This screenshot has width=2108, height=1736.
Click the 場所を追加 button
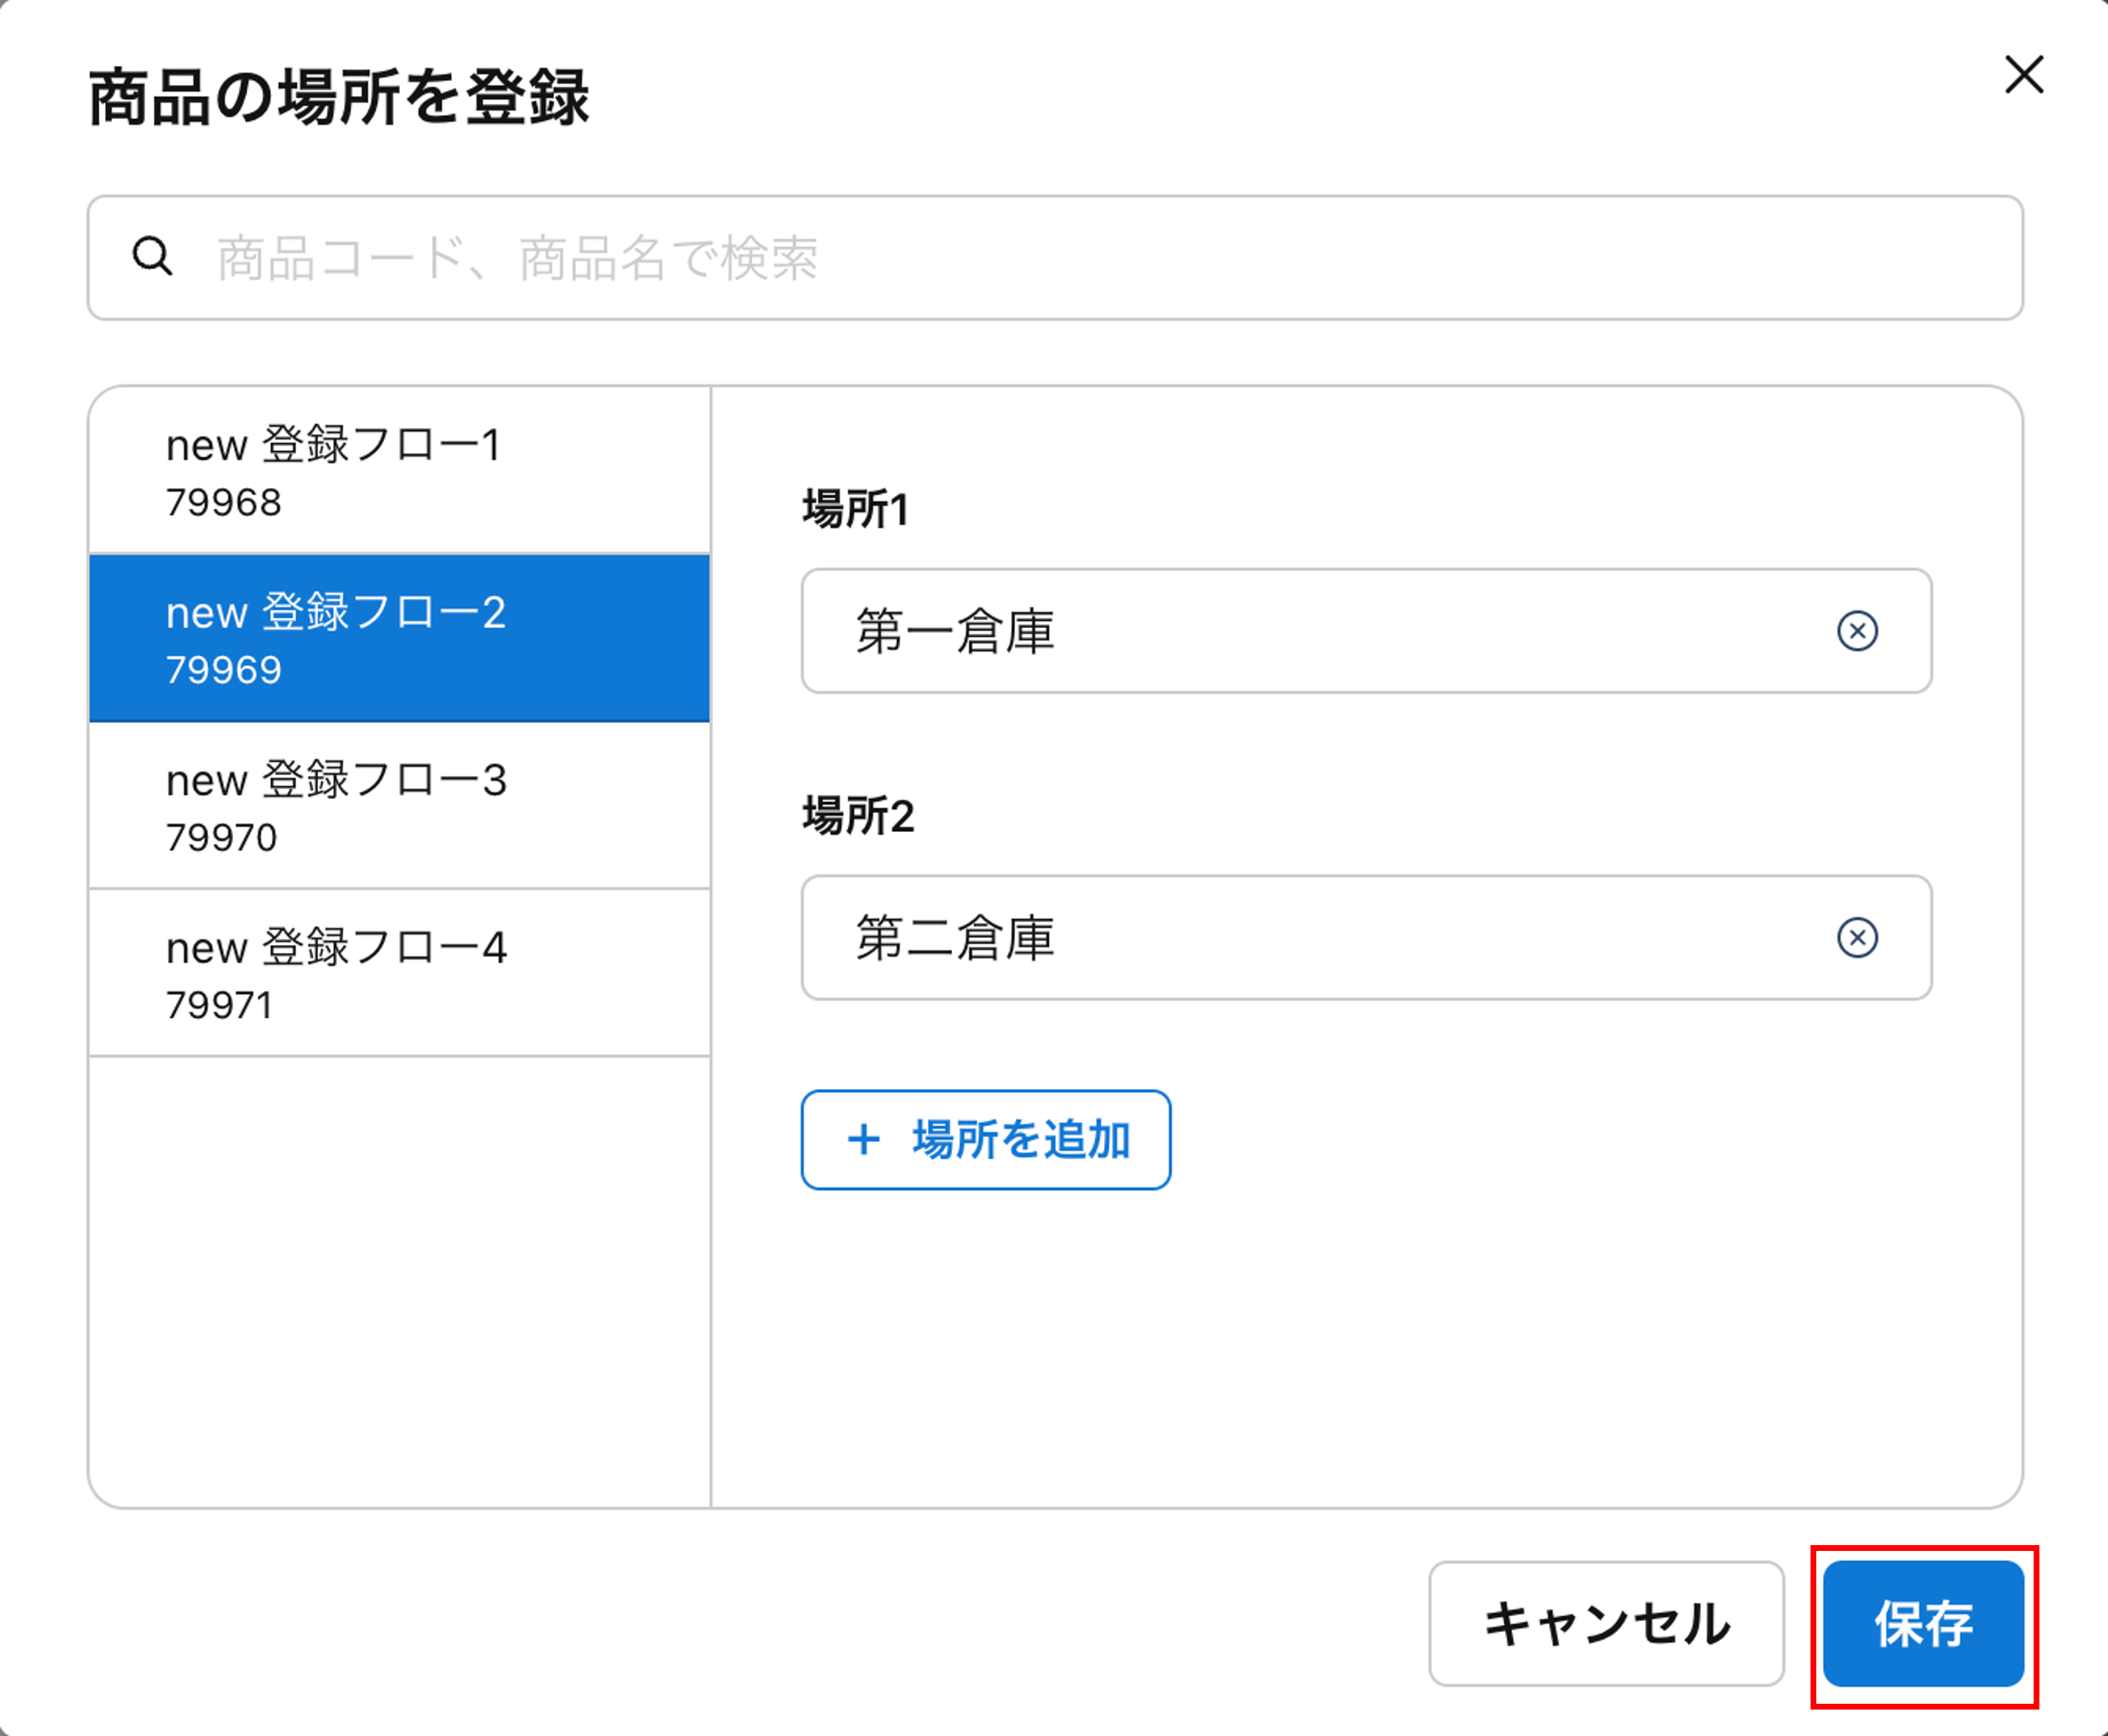986,1140
